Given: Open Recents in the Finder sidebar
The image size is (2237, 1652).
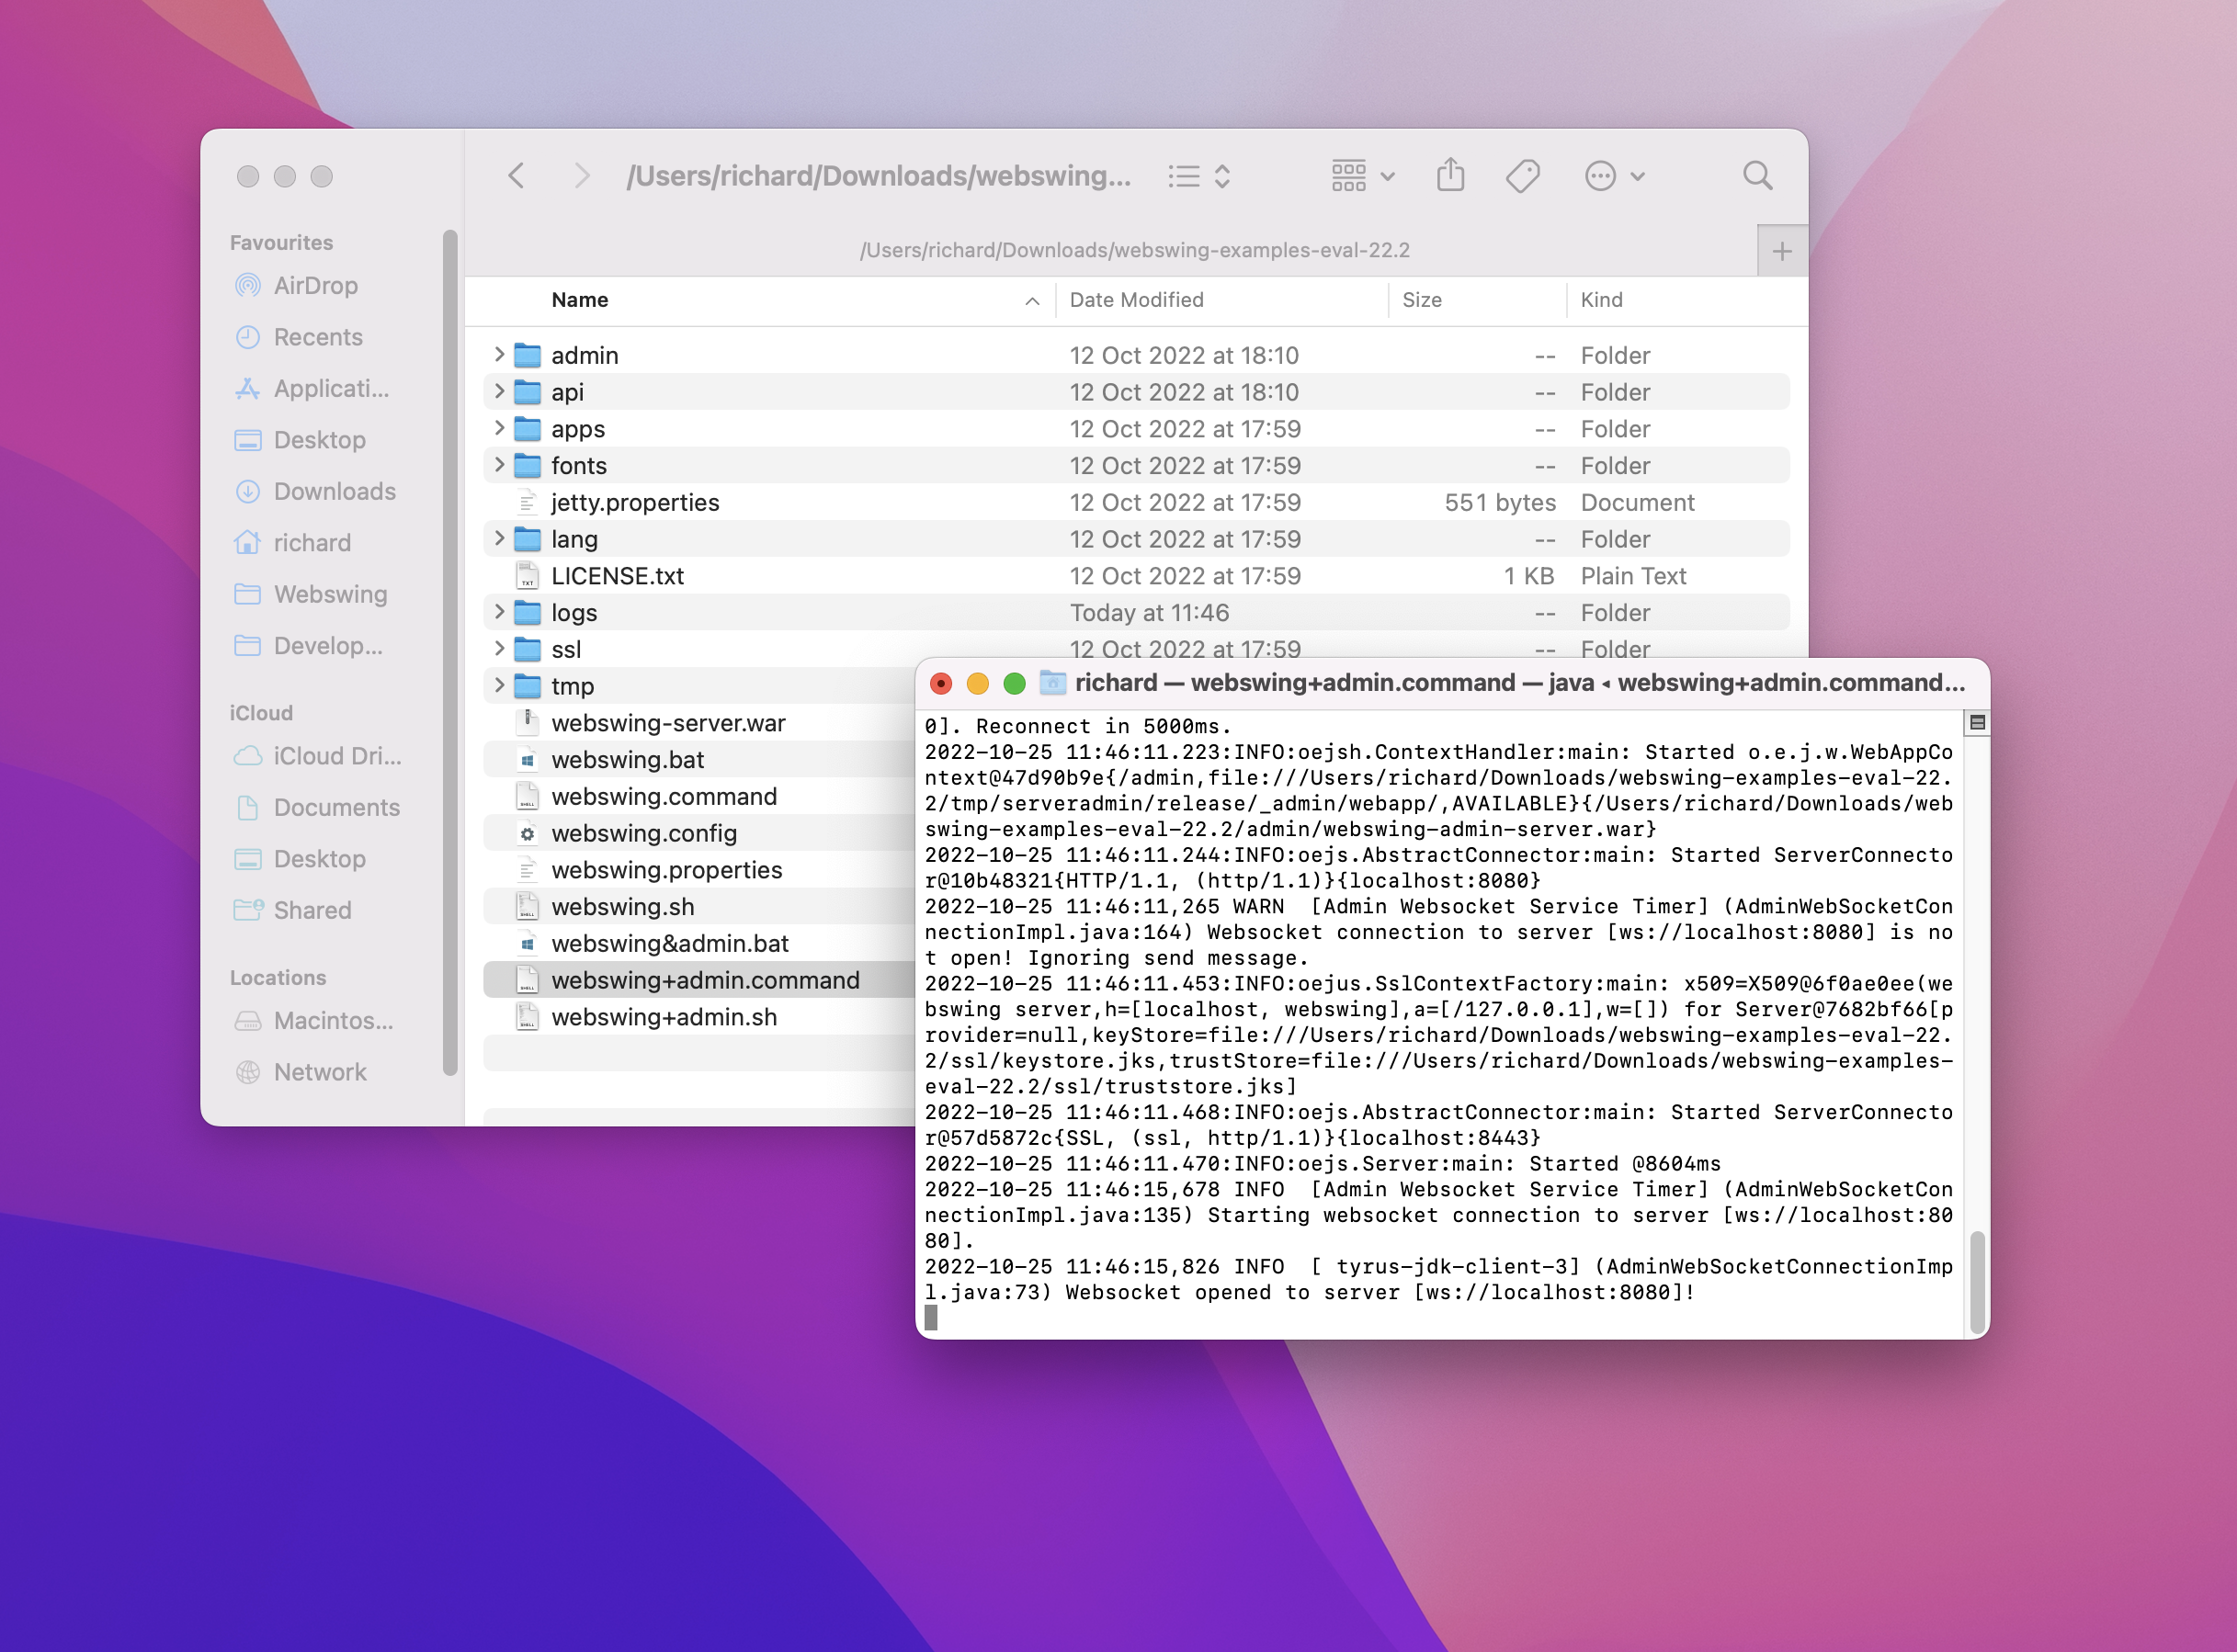Looking at the screenshot, I should click(318, 337).
